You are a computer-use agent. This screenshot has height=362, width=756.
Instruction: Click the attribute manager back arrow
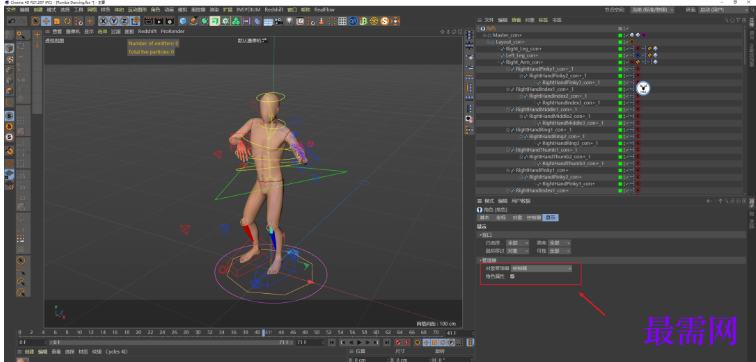point(708,200)
